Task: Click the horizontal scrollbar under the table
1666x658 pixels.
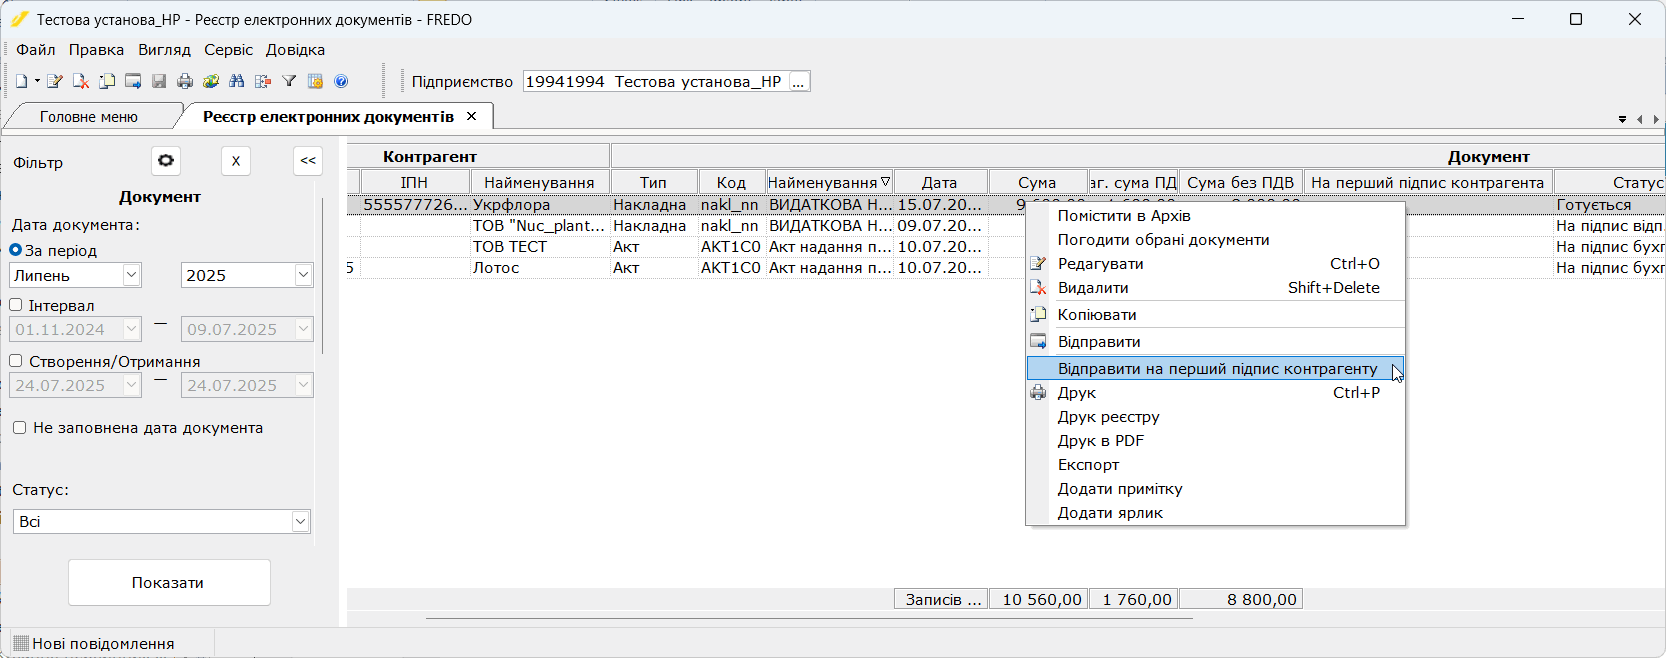Action: pyautogui.click(x=809, y=619)
